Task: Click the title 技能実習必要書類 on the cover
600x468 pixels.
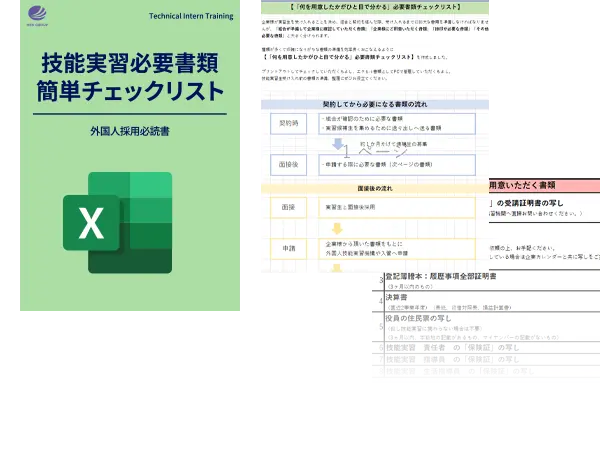Action: [x=130, y=63]
